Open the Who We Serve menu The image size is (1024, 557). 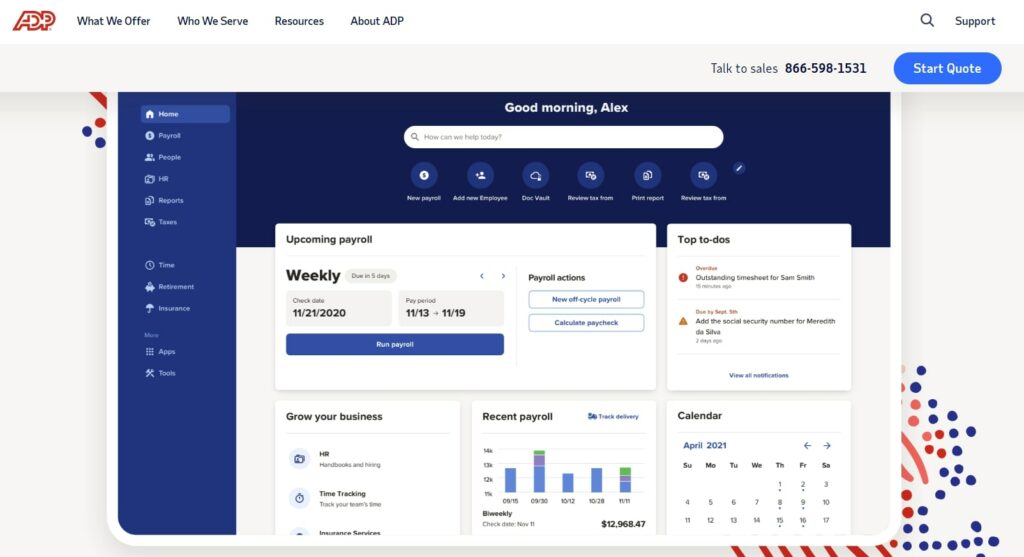pyautogui.click(x=212, y=21)
